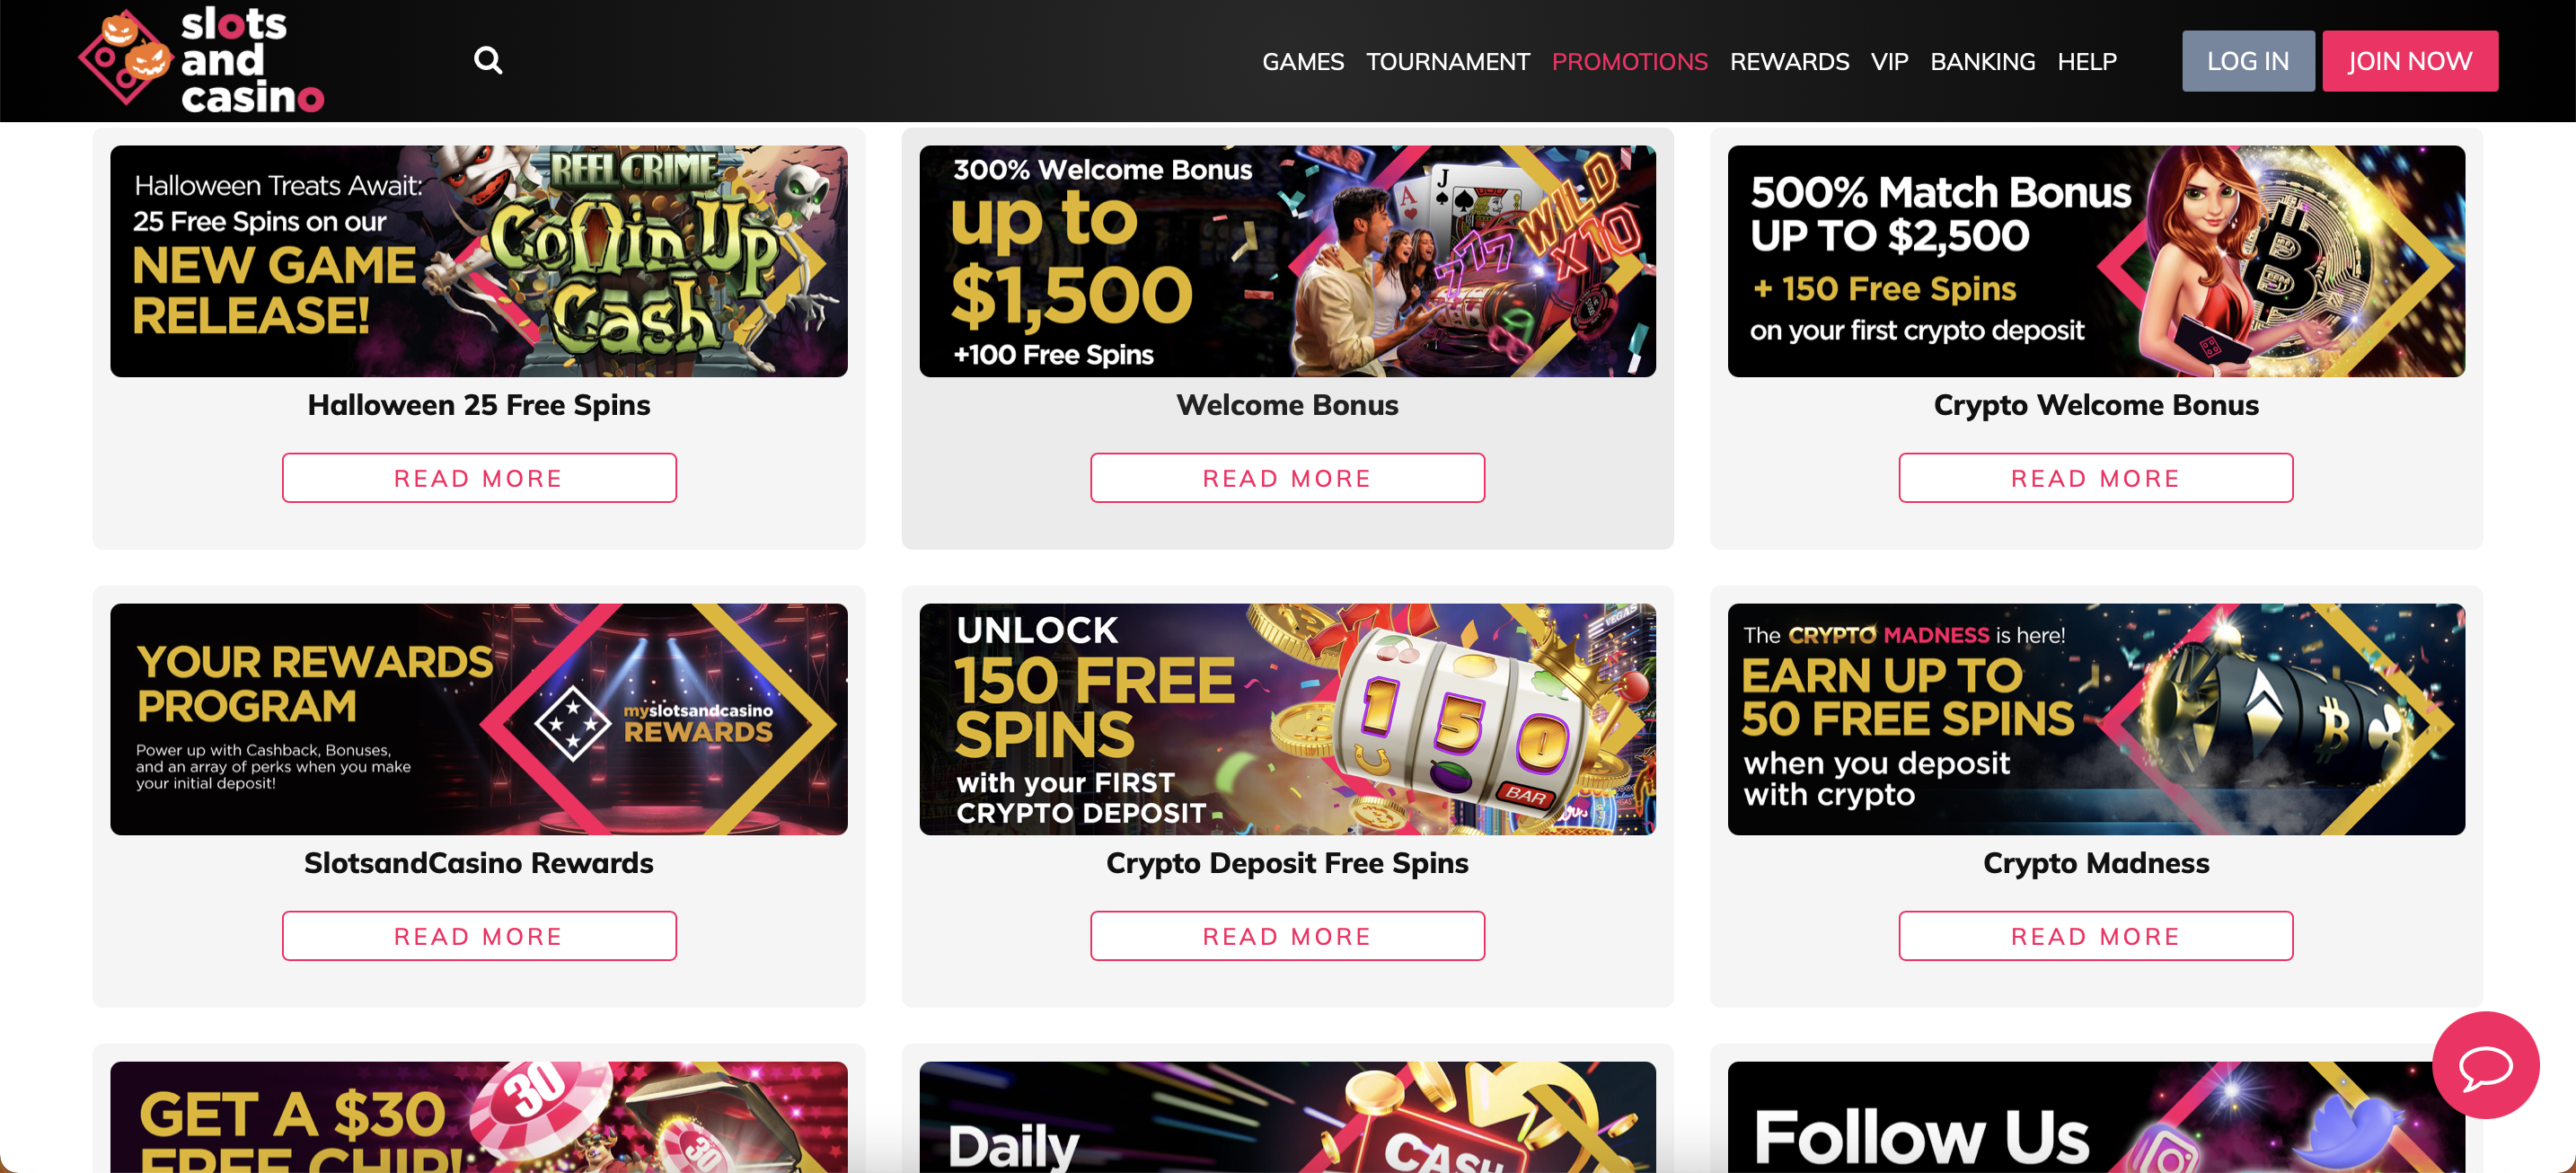The width and height of the screenshot is (2576, 1173).
Task: Open the Banking nav link
Action: click(x=1982, y=62)
